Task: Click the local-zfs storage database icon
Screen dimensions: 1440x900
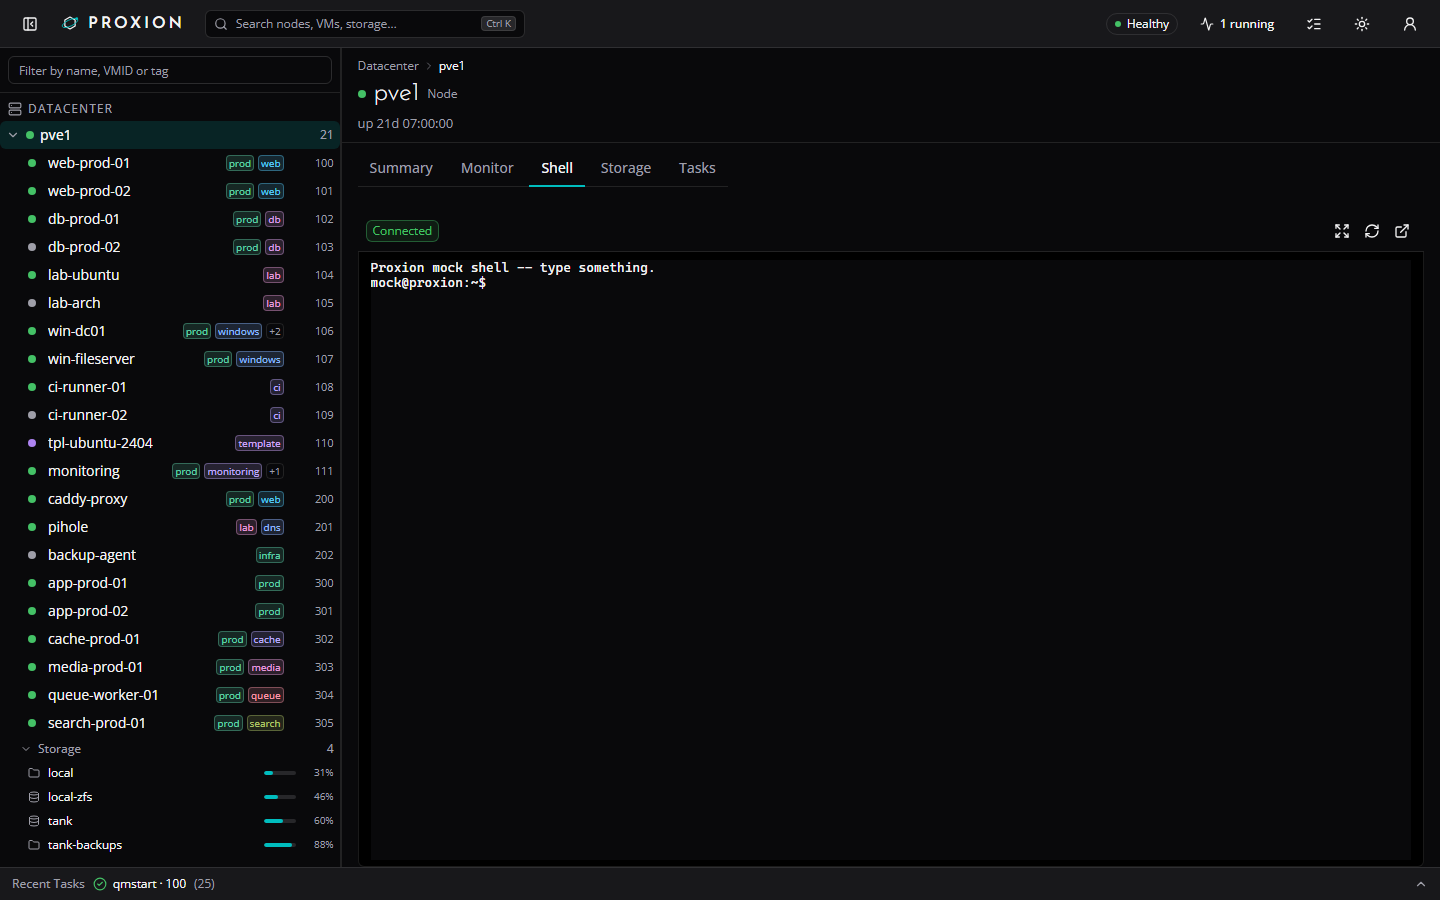Action: pos(34,797)
